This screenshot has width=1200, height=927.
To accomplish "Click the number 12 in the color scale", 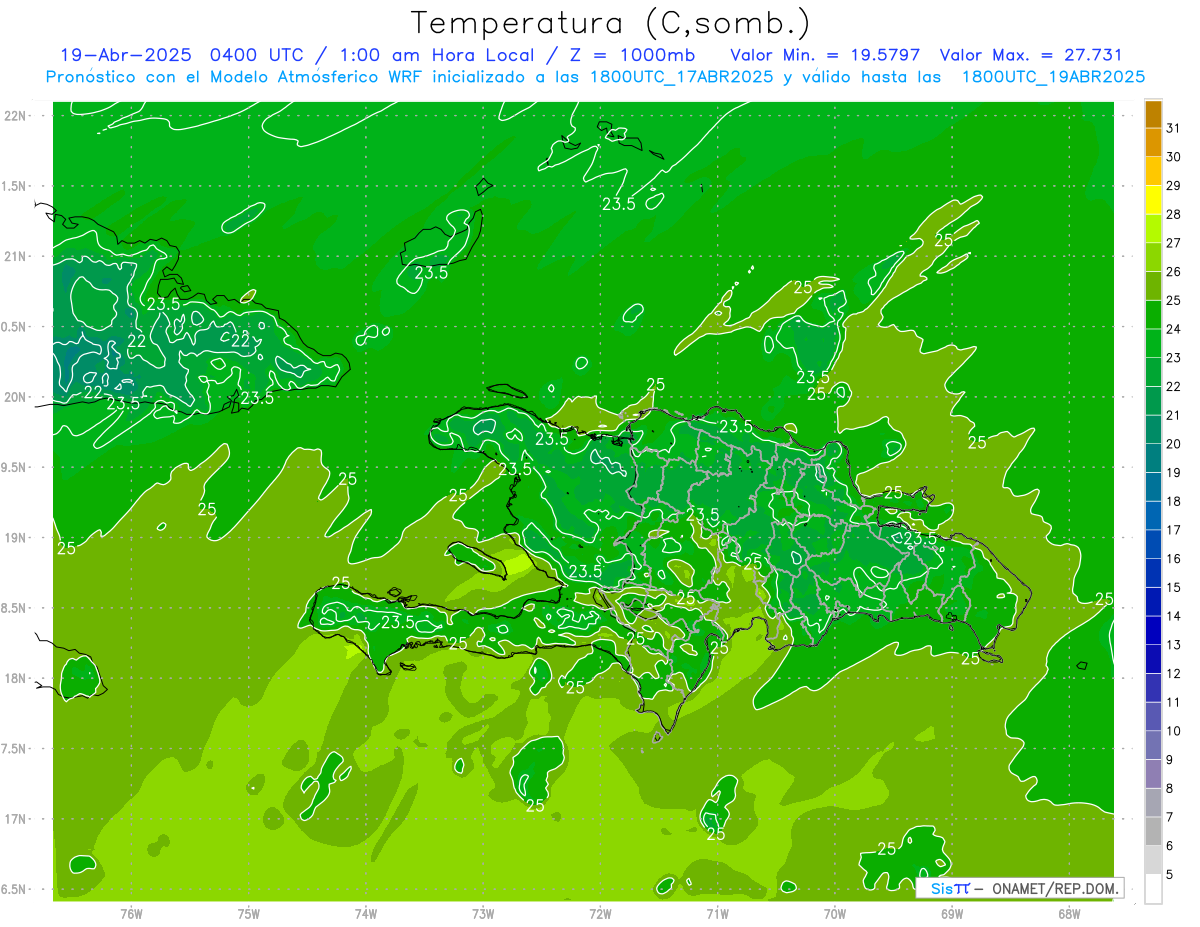I will point(1174,673).
